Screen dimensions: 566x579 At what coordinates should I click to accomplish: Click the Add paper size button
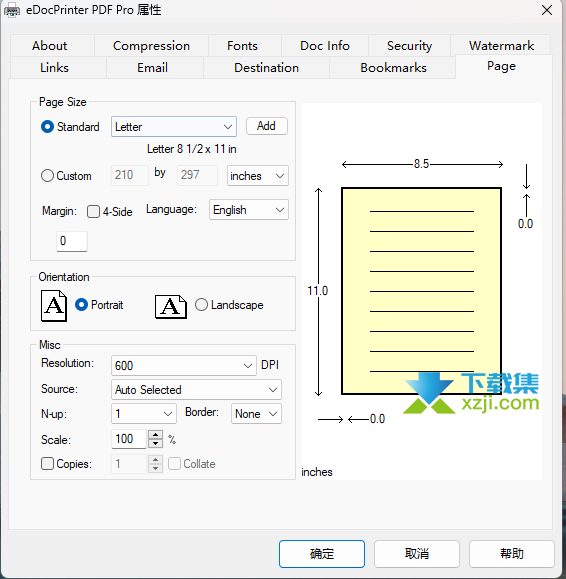[x=267, y=126]
